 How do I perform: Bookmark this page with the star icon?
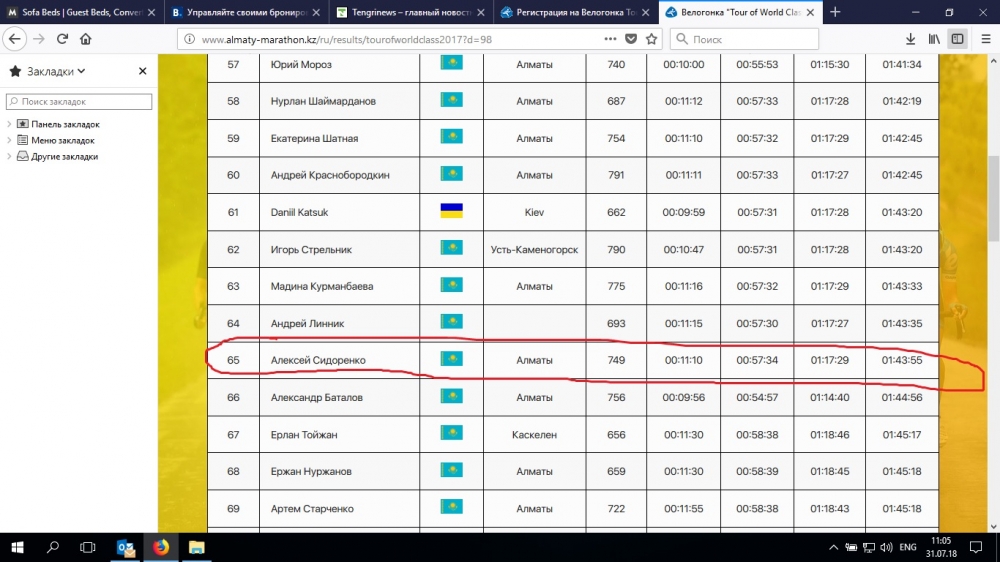point(652,39)
